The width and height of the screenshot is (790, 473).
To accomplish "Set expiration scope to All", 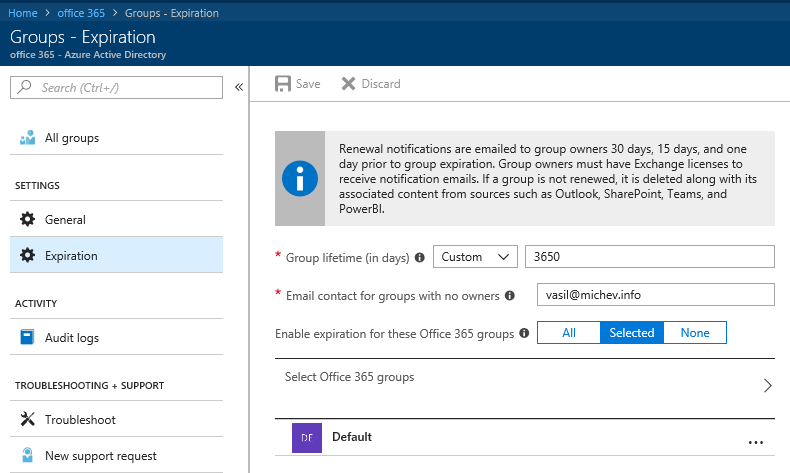I will pyautogui.click(x=568, y=332).
